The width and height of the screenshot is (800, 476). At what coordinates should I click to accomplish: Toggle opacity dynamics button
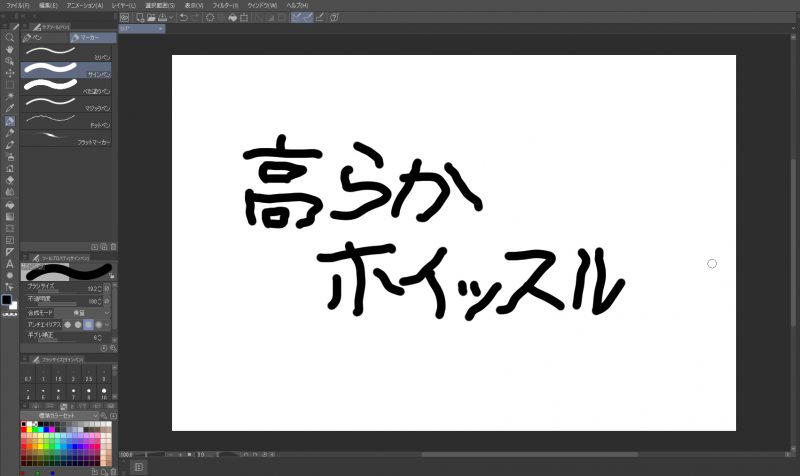pyautogui.click(x=107, y=301)
